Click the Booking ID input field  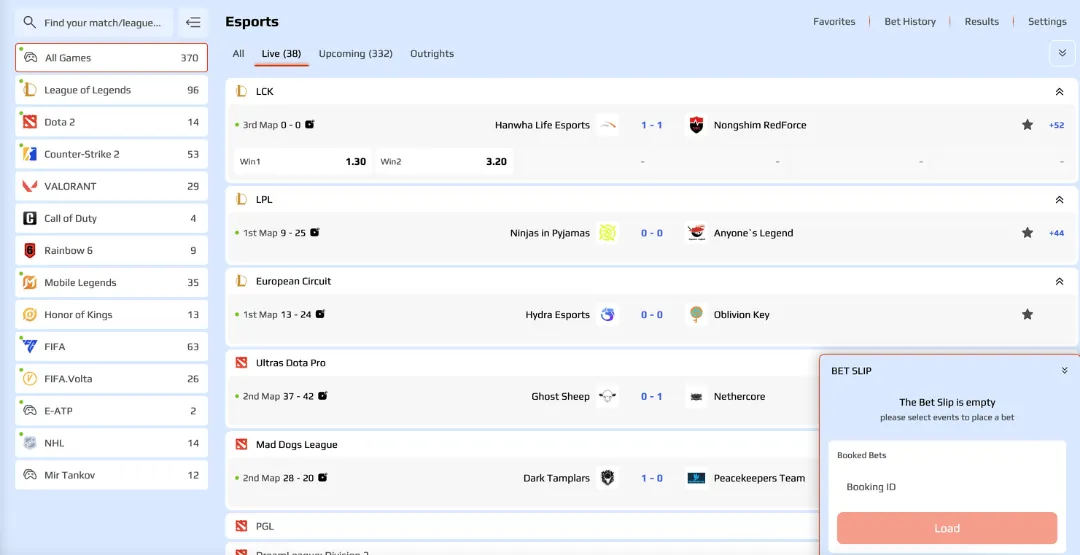point(946,487)
